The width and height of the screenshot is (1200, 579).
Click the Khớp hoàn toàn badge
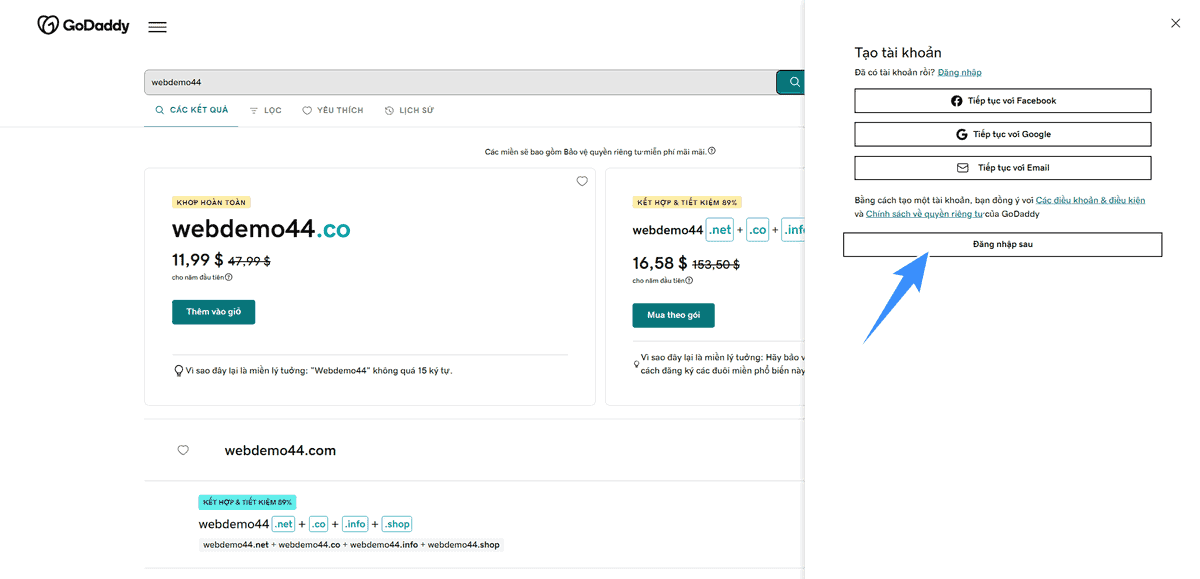pyautogui.click(x=211, y=202)
